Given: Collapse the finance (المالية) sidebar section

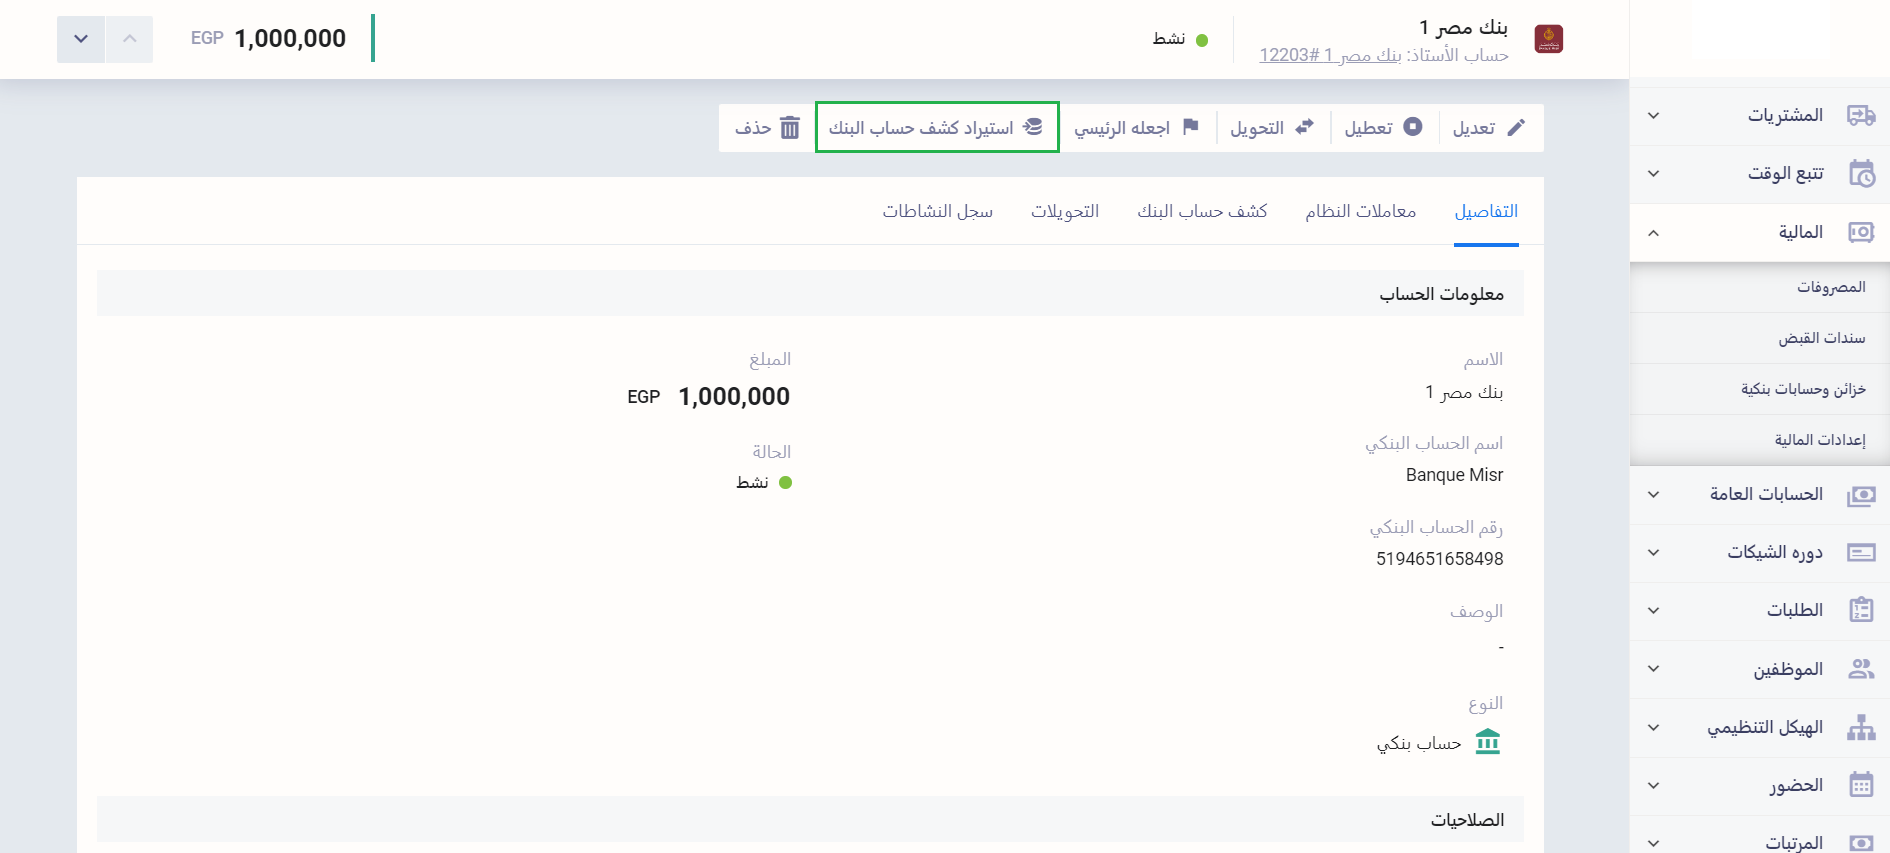Looking at the screenshot, I should 1654,233.
